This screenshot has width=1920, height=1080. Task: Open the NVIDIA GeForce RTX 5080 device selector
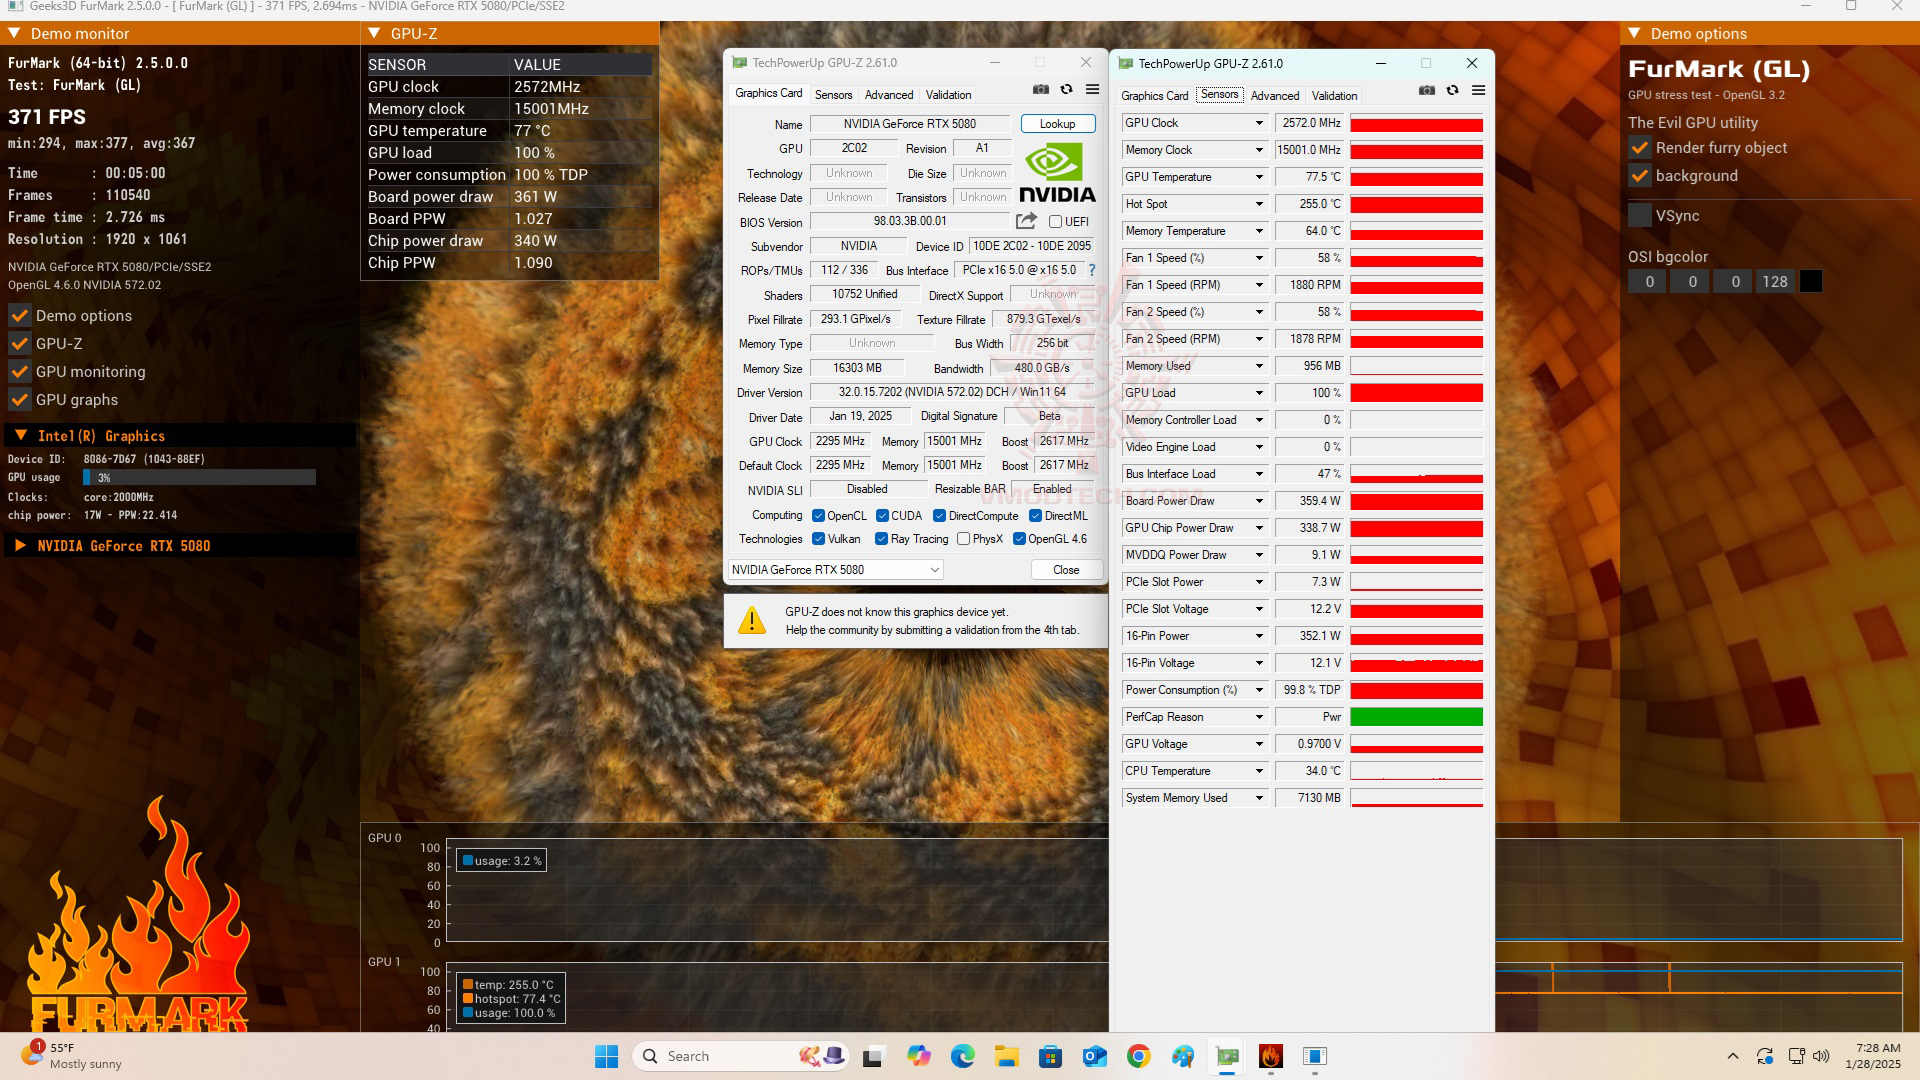(835, 570)
